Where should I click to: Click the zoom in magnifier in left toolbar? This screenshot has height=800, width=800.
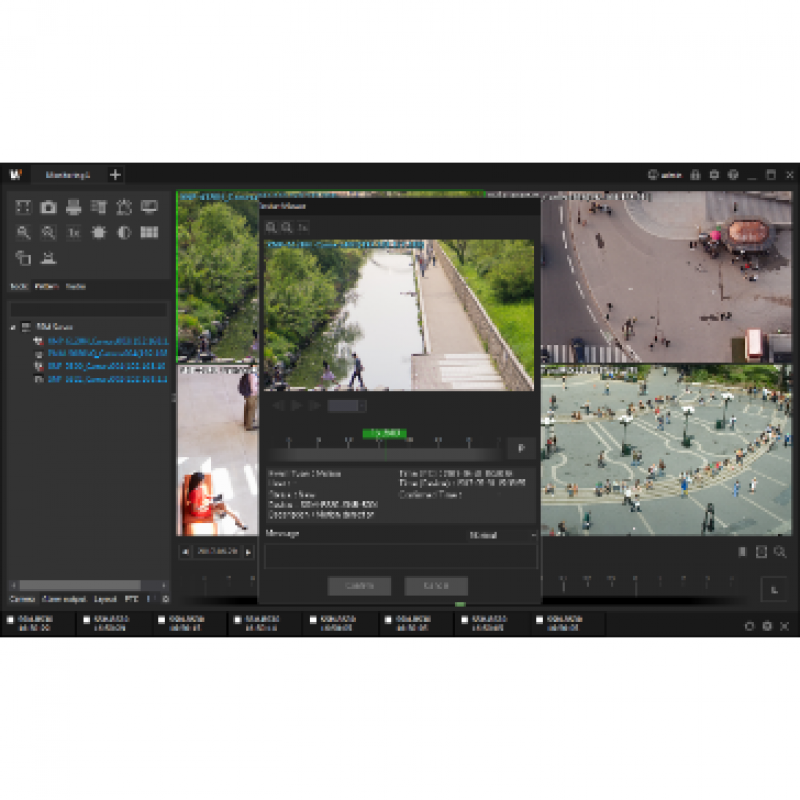tap(23, 233)
